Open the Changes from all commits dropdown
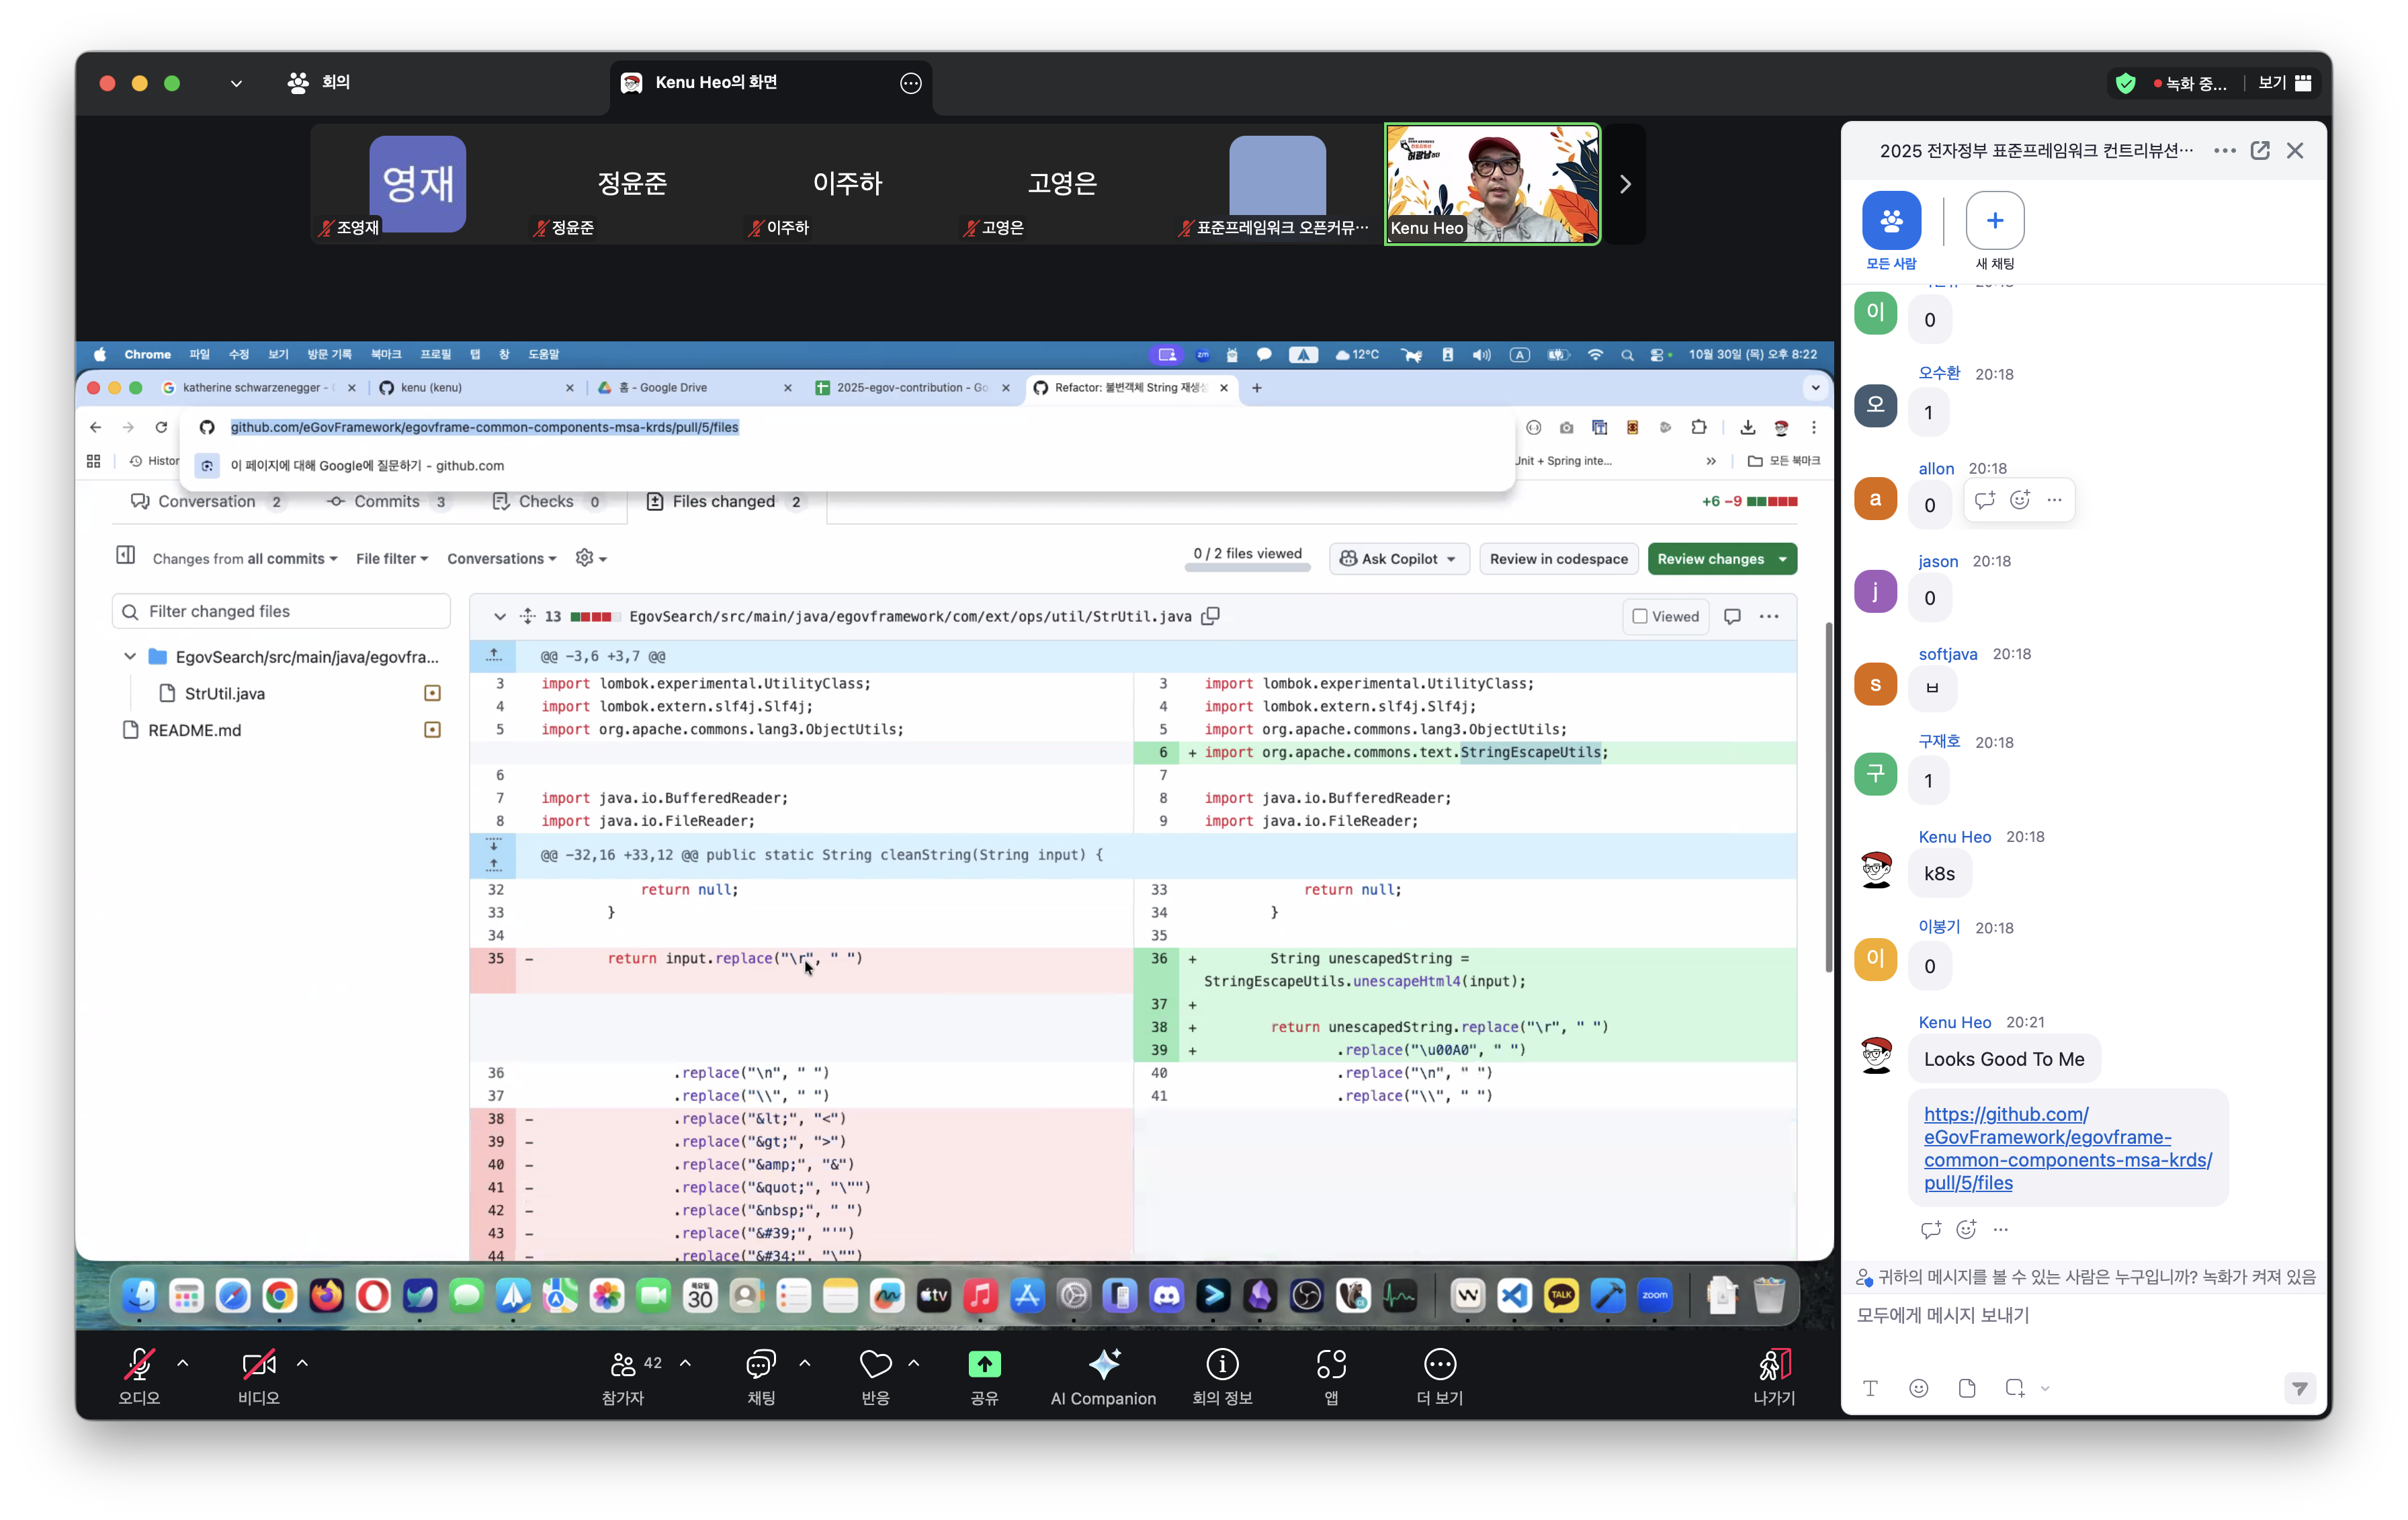 [x=245, y=559]
